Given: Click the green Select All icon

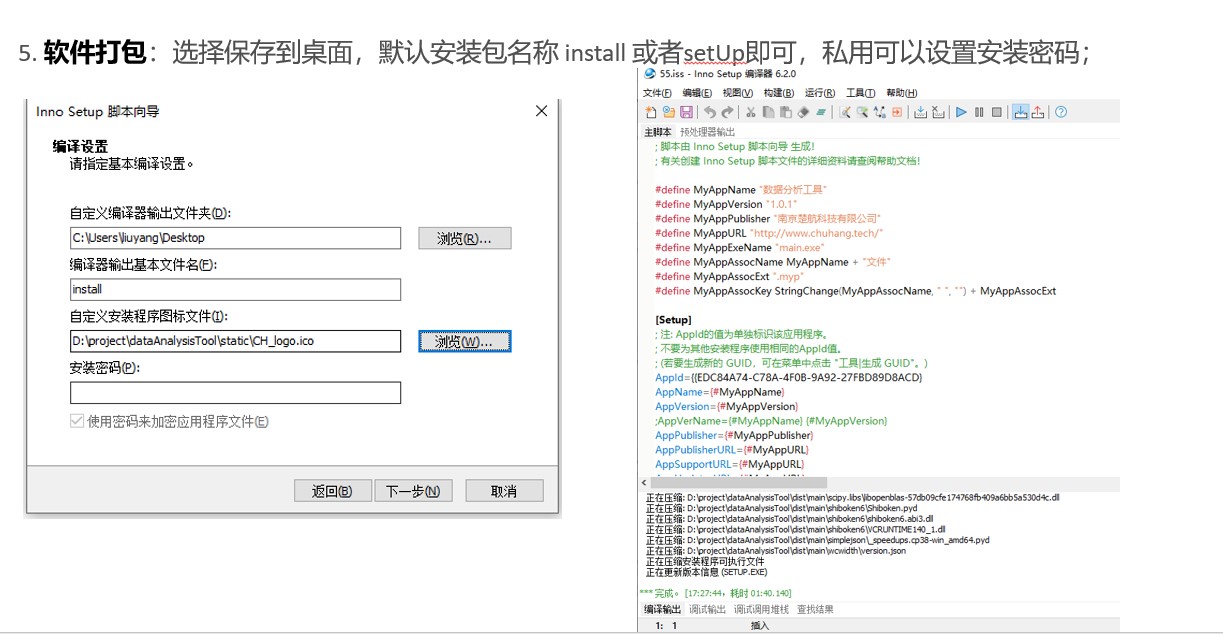Looking at the screenshot, I should (x=820, y=112).
